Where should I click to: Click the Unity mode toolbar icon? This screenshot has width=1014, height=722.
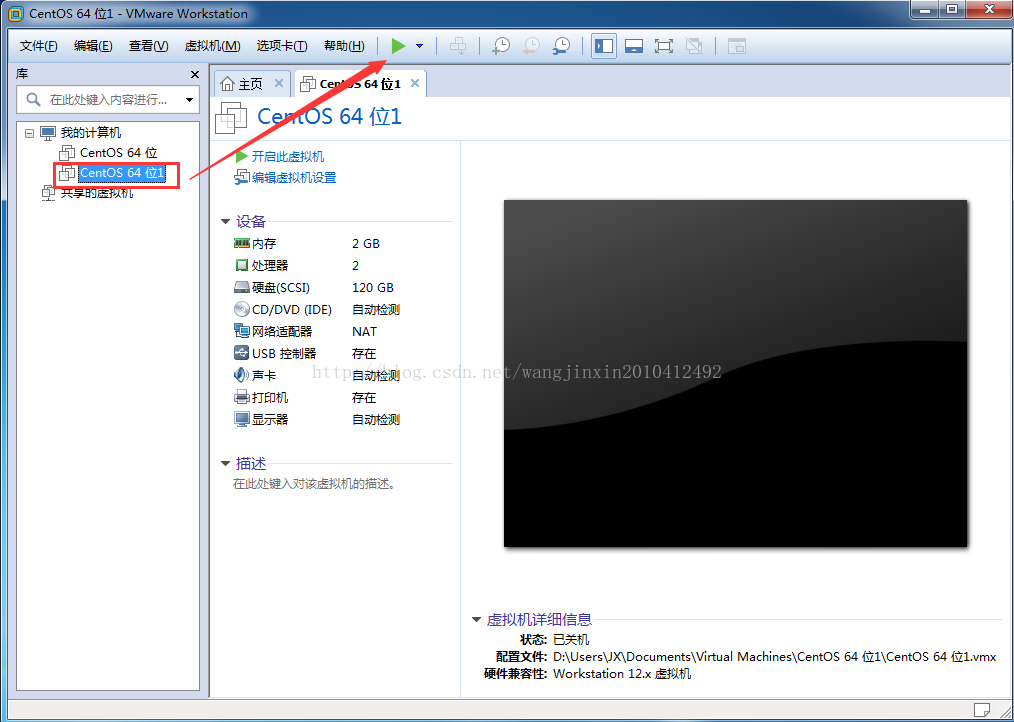693,46
